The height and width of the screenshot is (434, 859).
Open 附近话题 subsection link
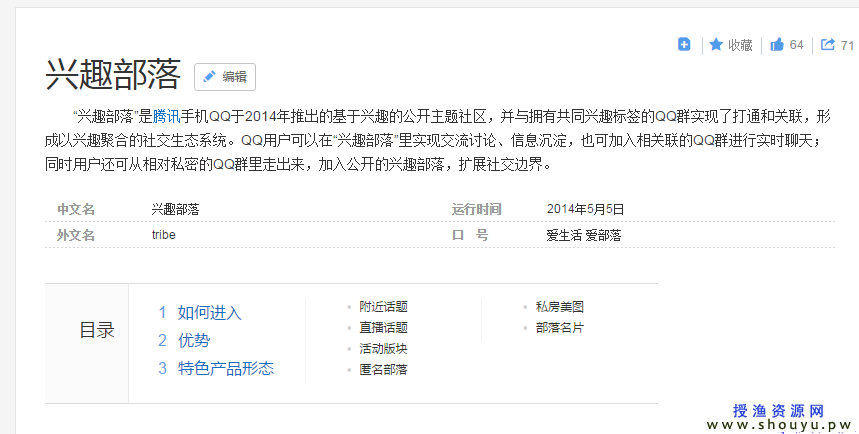pos(383,307)
